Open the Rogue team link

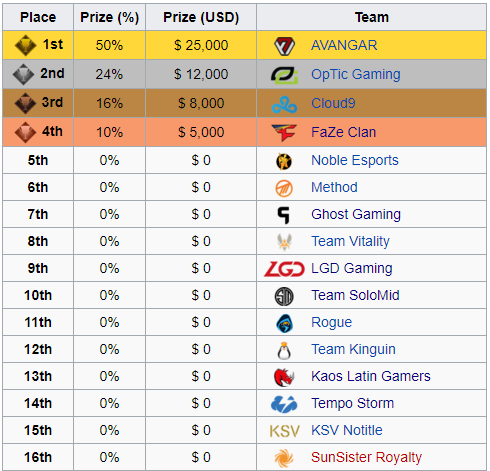[x=332, y=323]
